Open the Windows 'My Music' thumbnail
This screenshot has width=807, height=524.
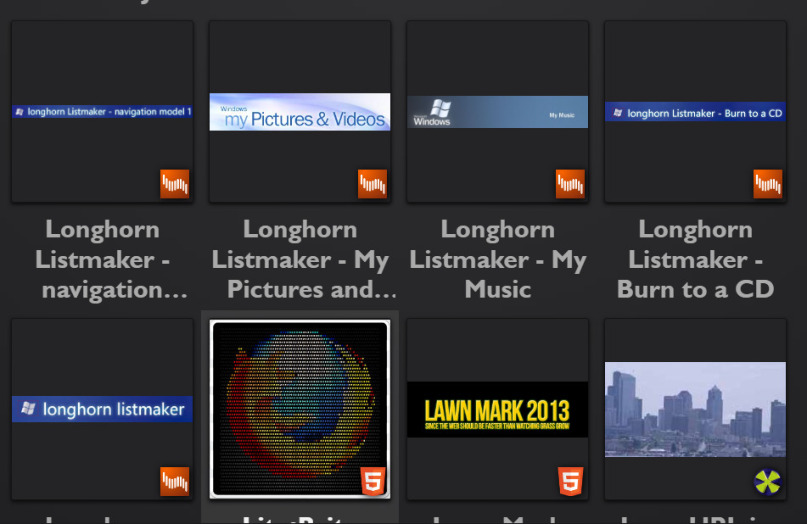[498, 112]
